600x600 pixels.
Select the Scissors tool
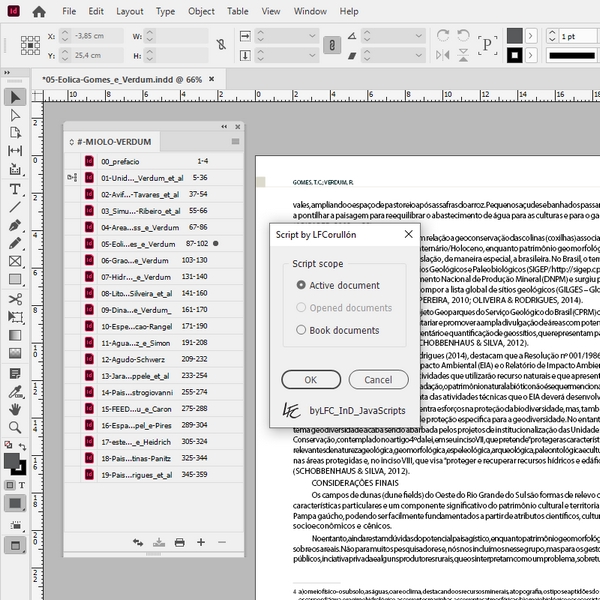(15, 299)
